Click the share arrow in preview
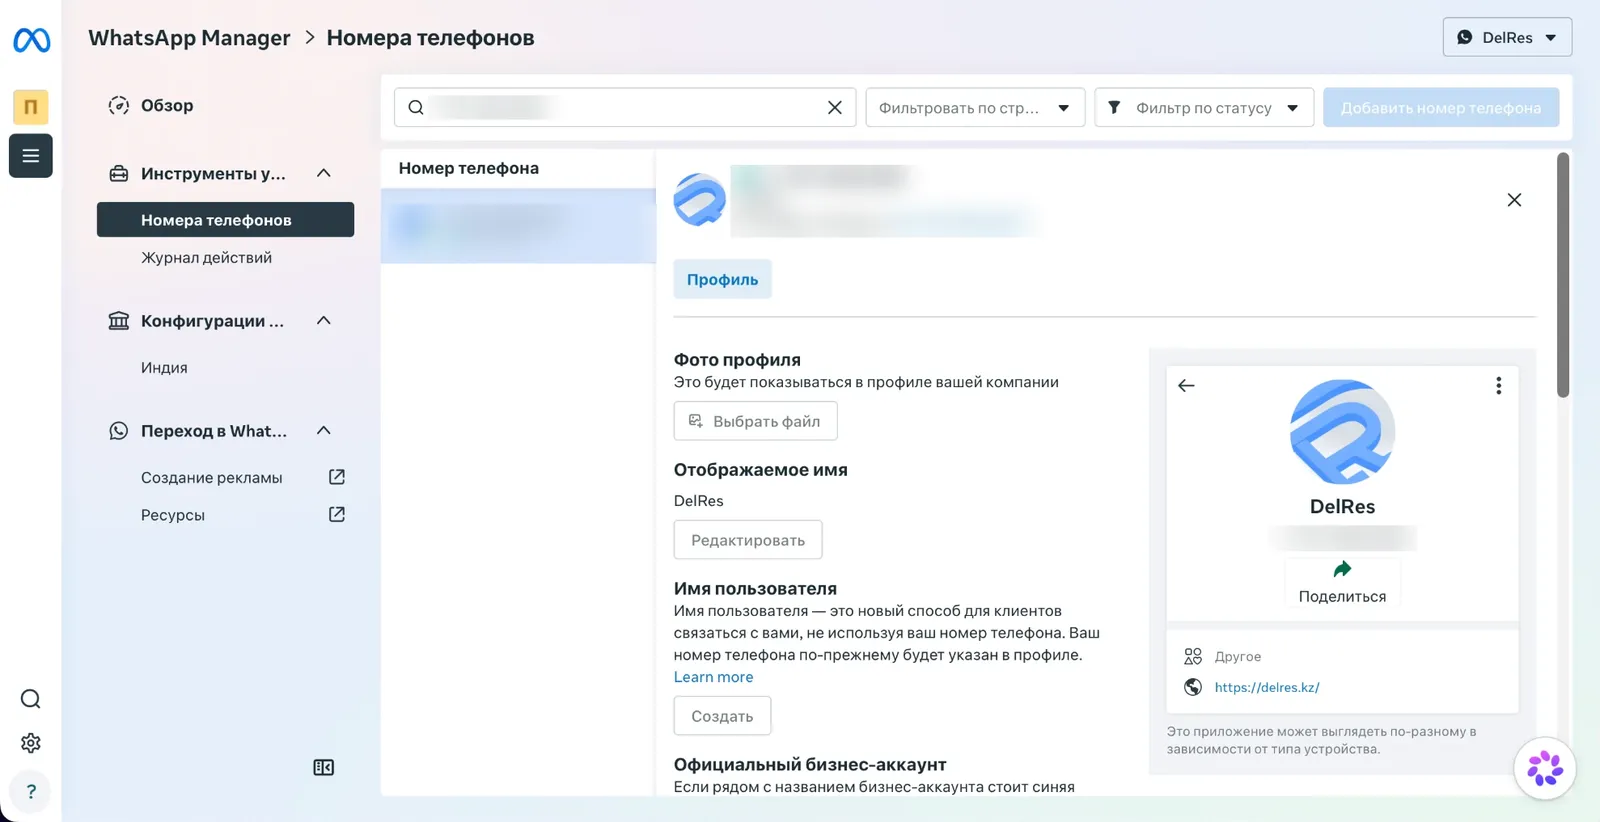Viewport: 1600px width, 822px height. pos(1342,569)
